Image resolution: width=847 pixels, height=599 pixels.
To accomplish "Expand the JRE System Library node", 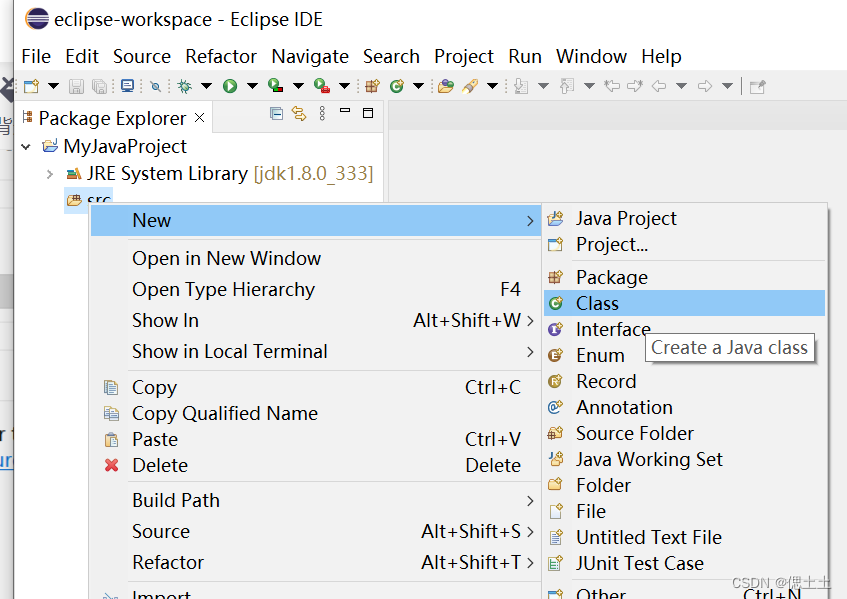I will (x=50, y=174).
